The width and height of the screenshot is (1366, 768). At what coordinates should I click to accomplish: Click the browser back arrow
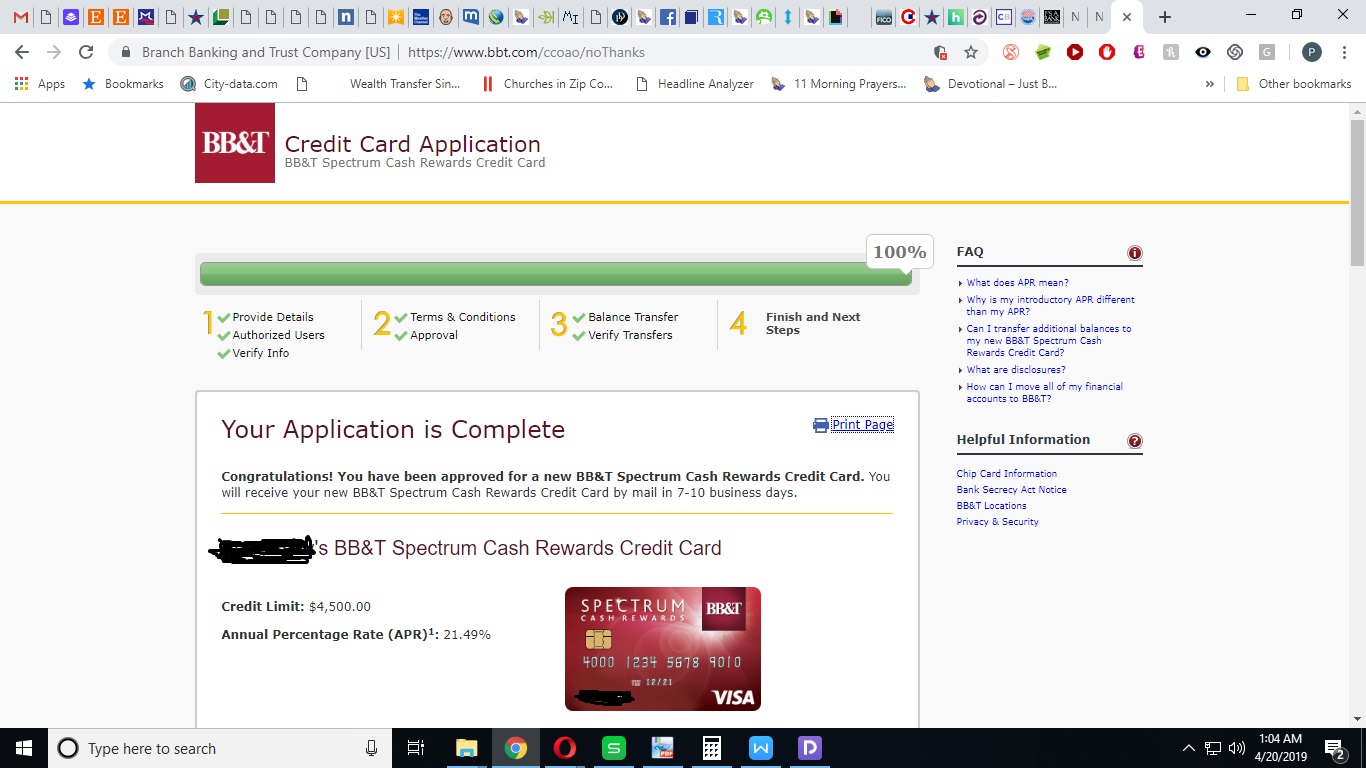point(22,52)
